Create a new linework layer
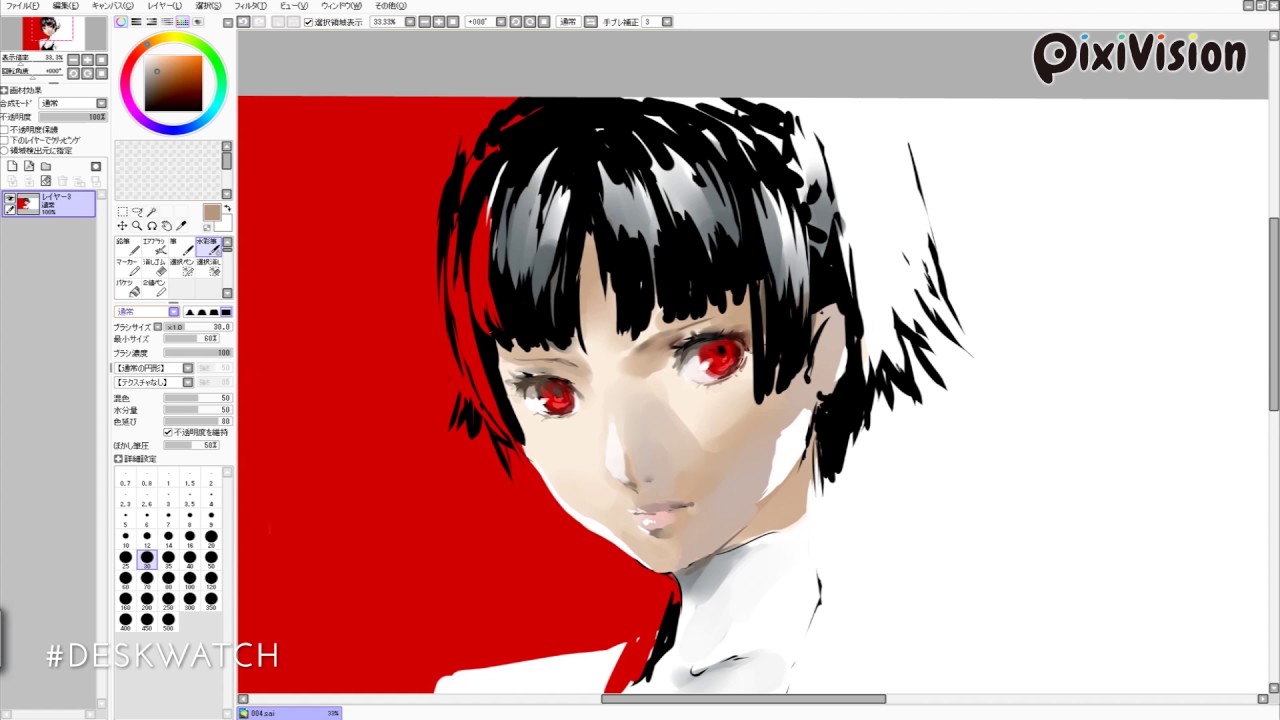 [29, 166]
